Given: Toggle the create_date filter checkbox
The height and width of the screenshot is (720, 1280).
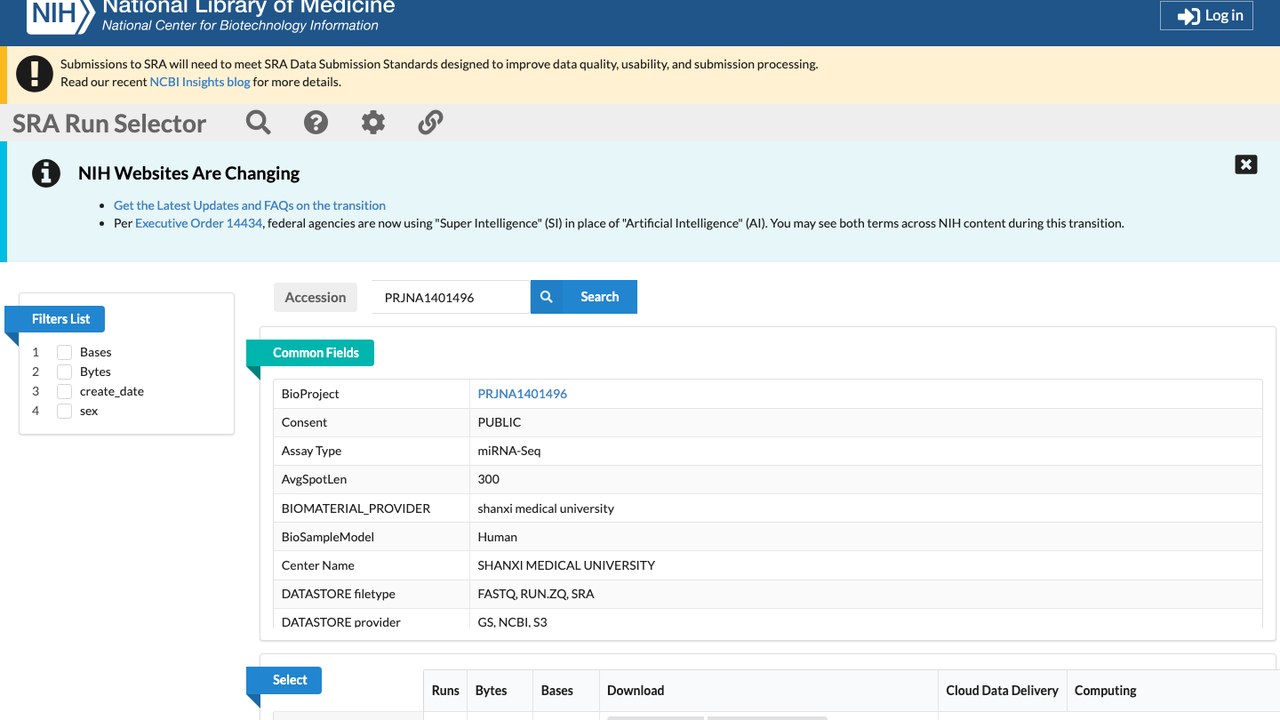Looking at the screenshot, I should point(64,391).
